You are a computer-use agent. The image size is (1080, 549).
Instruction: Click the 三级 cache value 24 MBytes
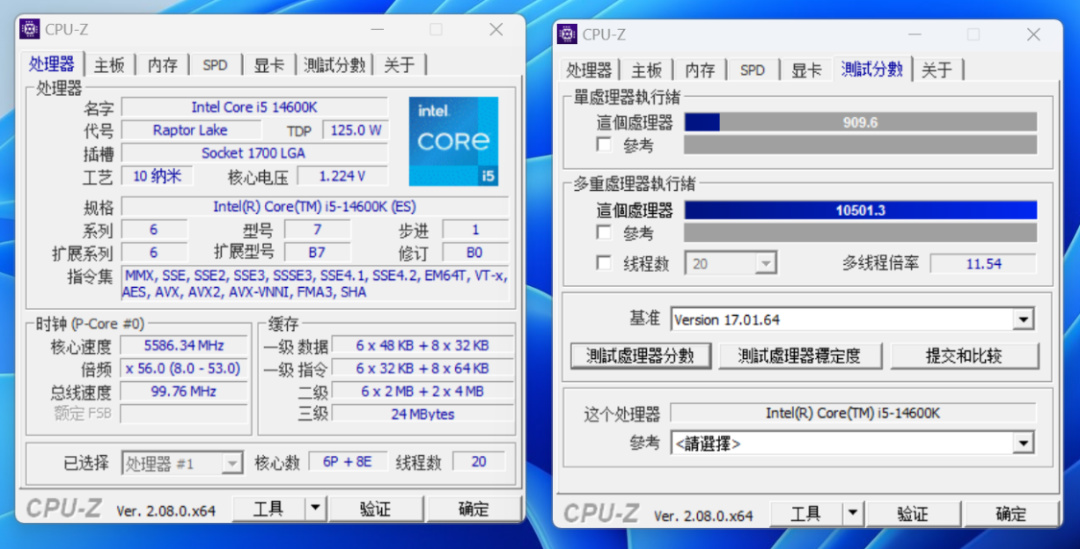423,414
